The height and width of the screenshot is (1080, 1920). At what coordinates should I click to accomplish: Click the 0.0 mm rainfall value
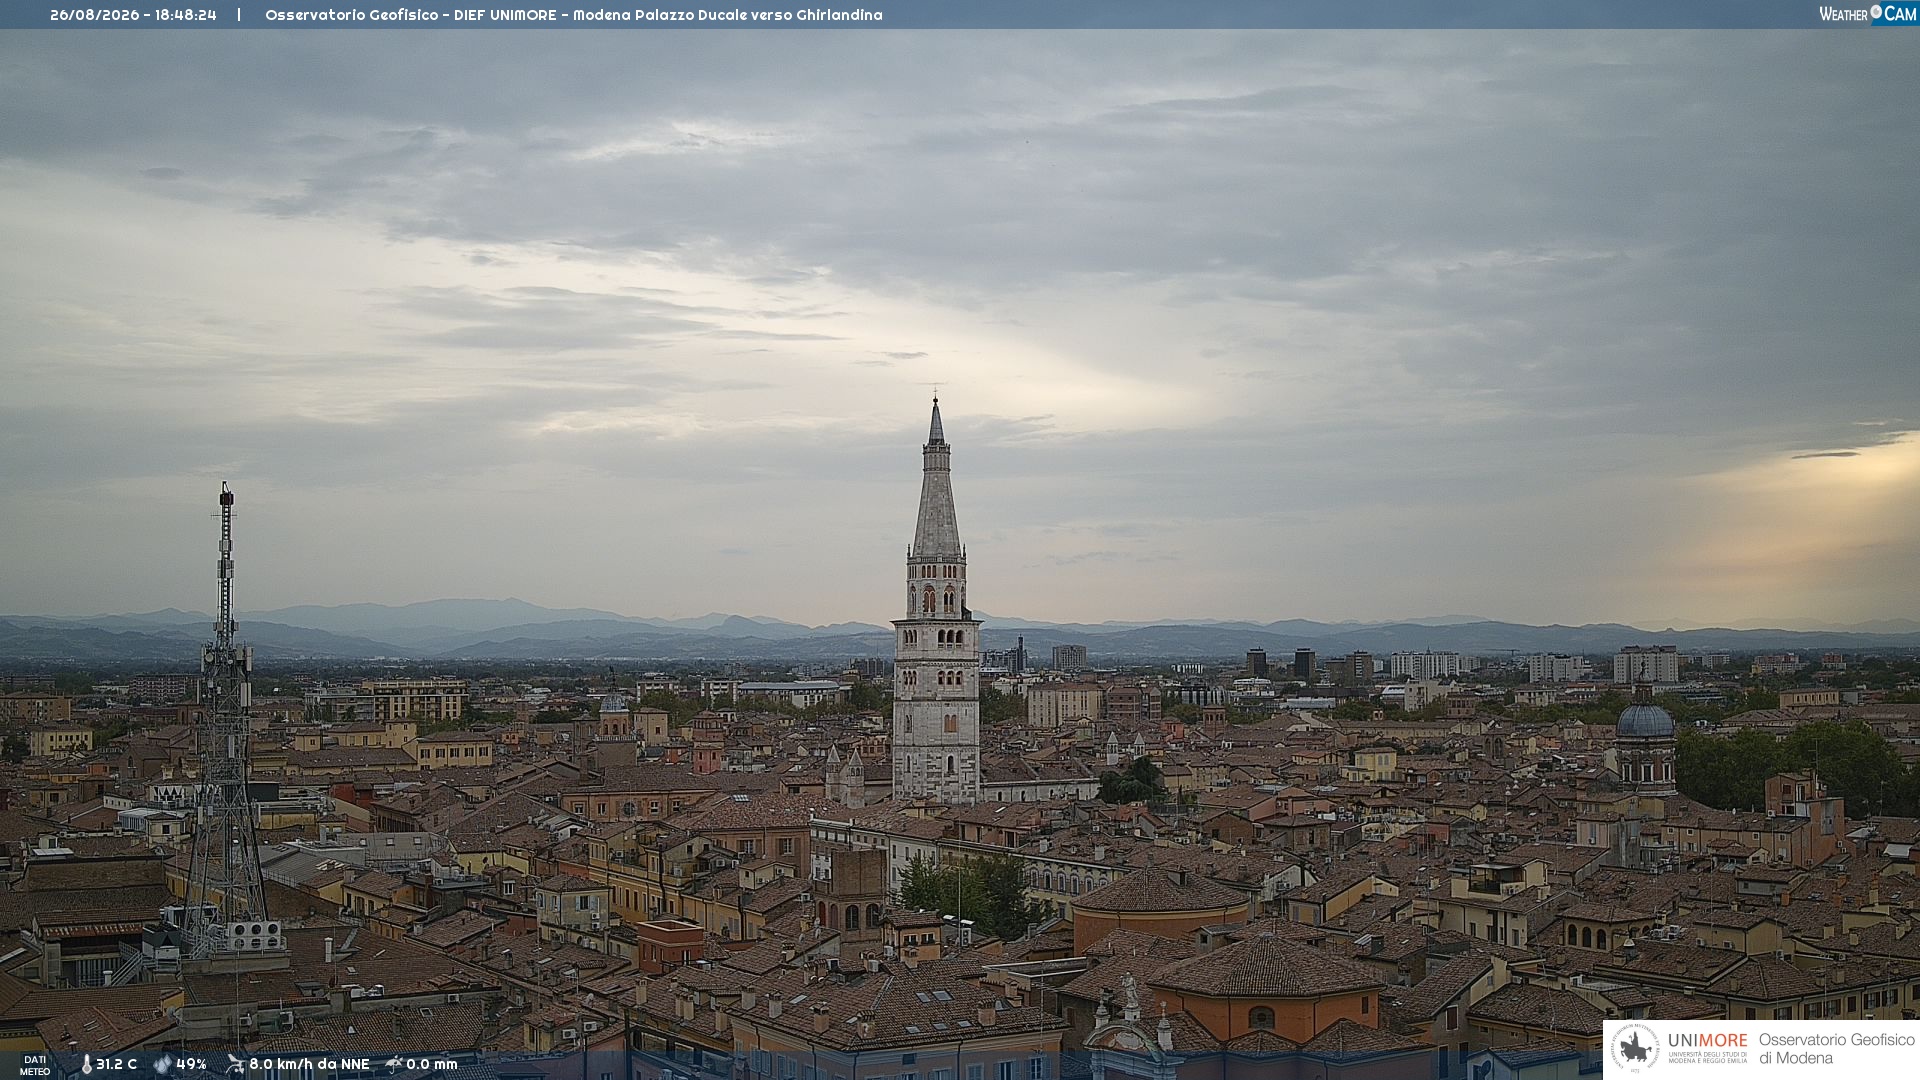431,1064
